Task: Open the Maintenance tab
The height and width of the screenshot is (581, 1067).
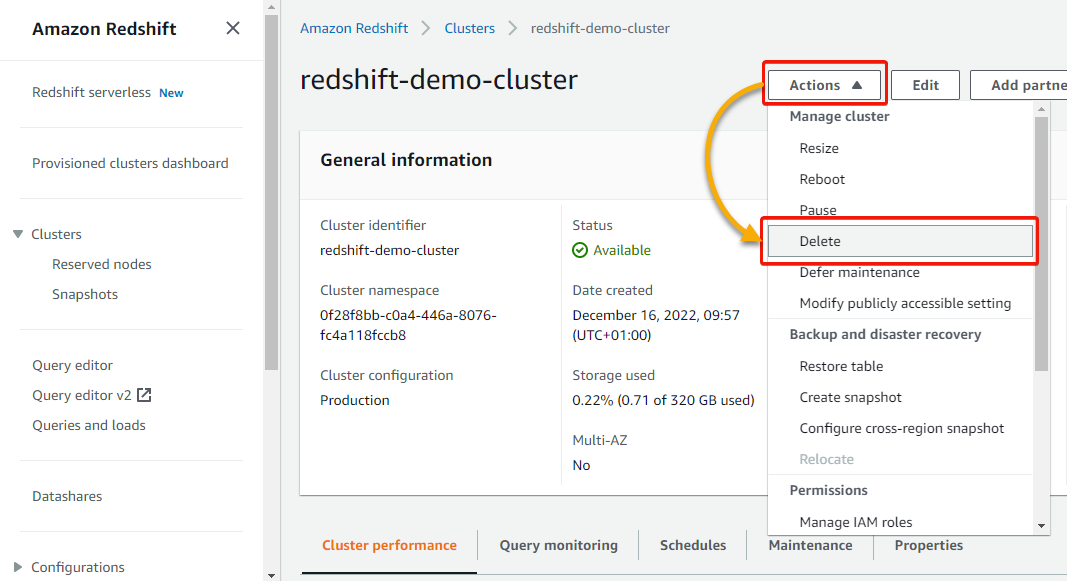Action: 810,545
